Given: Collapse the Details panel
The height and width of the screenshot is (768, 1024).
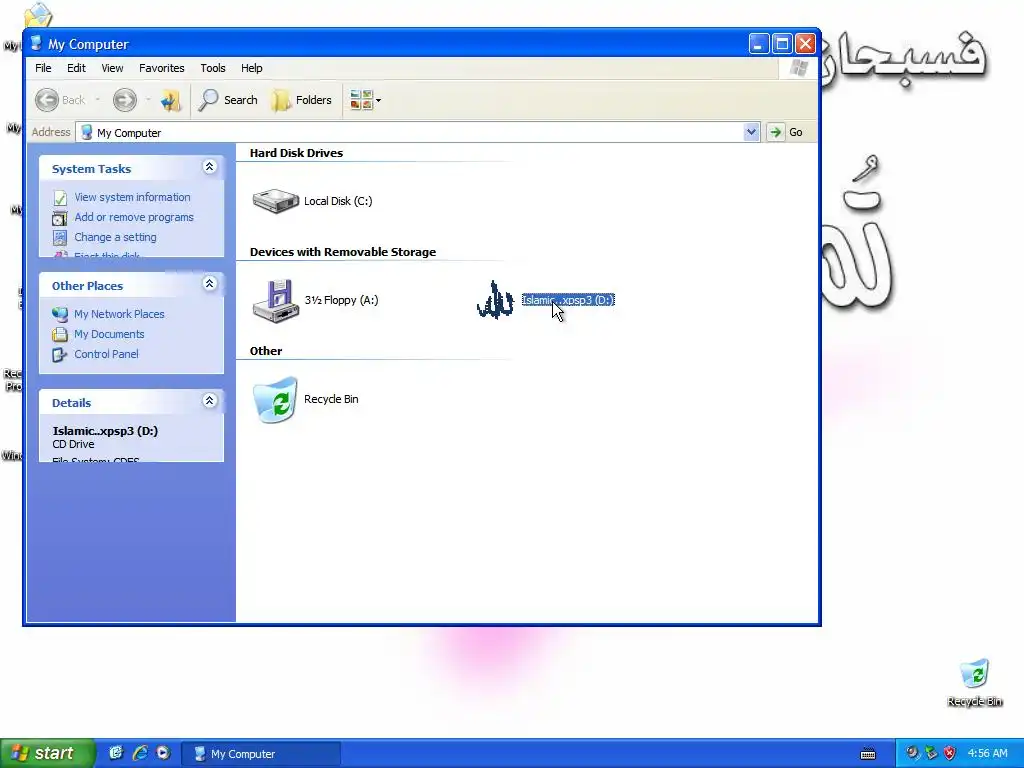Looking at the screenshot, I should click(x=210, y=401).
